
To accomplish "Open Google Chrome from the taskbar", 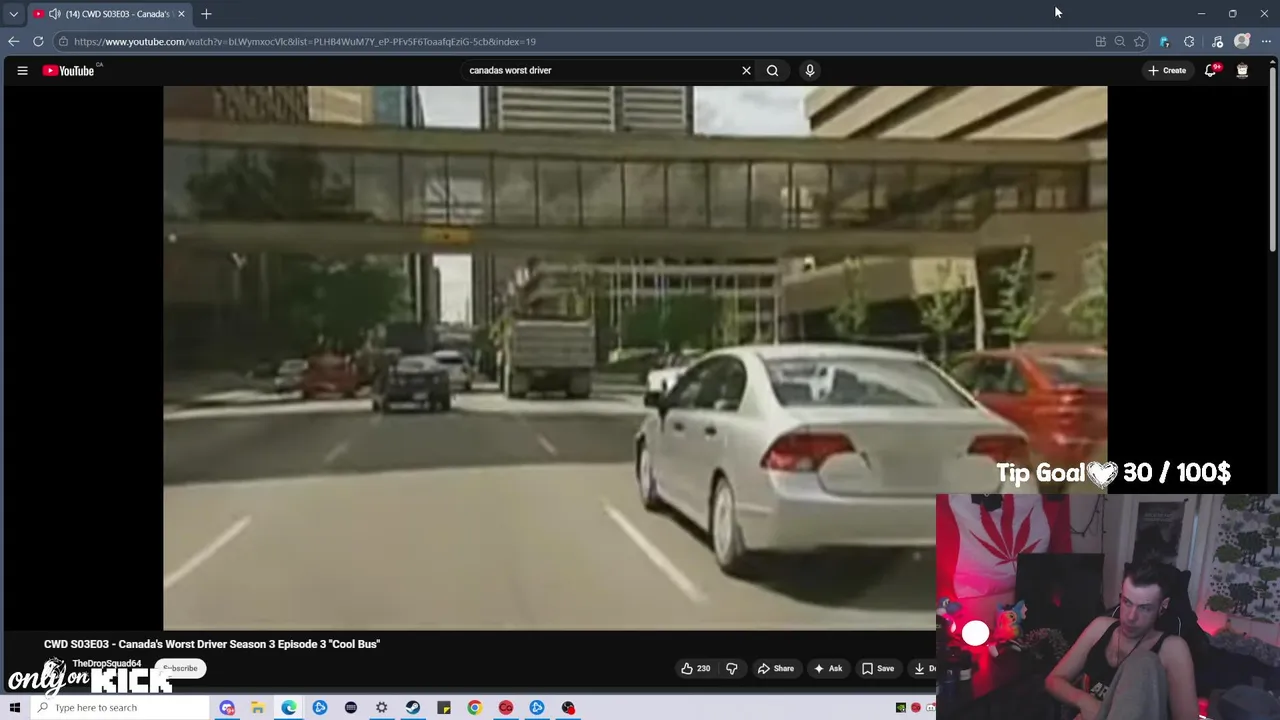I will coord(474,707).
